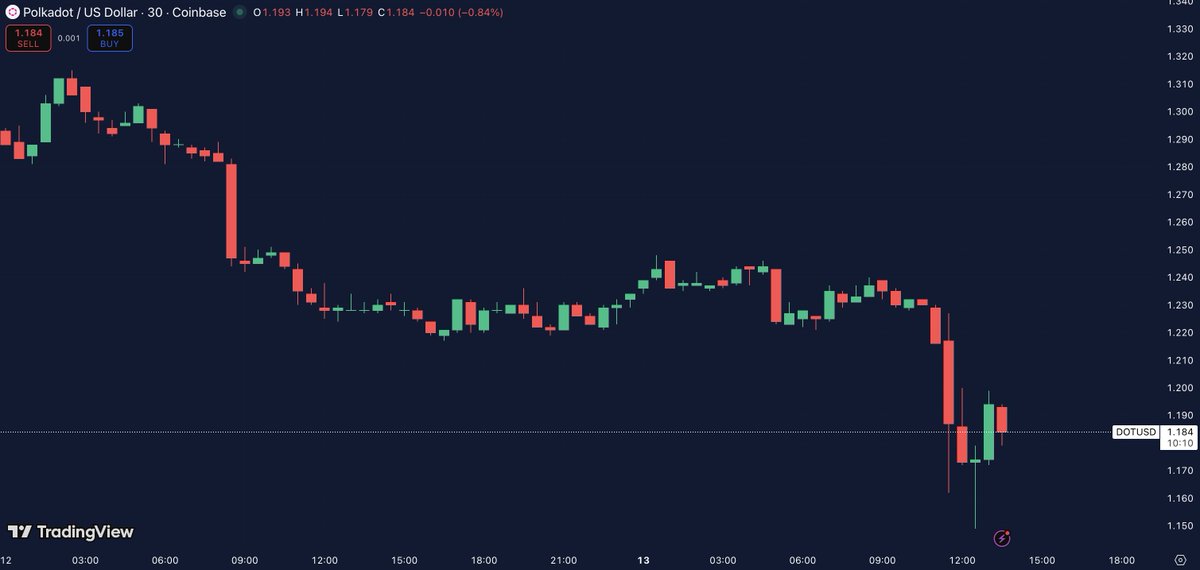Click the 10:10 bar countdown tag
Screen dimensions: 1200x570
pos(1180,443)
